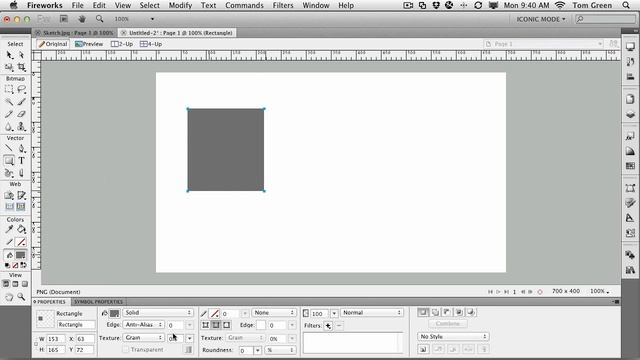The height and width of the screenshot is (360, 640).
Task: Switch to Standard Screen view mode
Action: tap(6, 284)
